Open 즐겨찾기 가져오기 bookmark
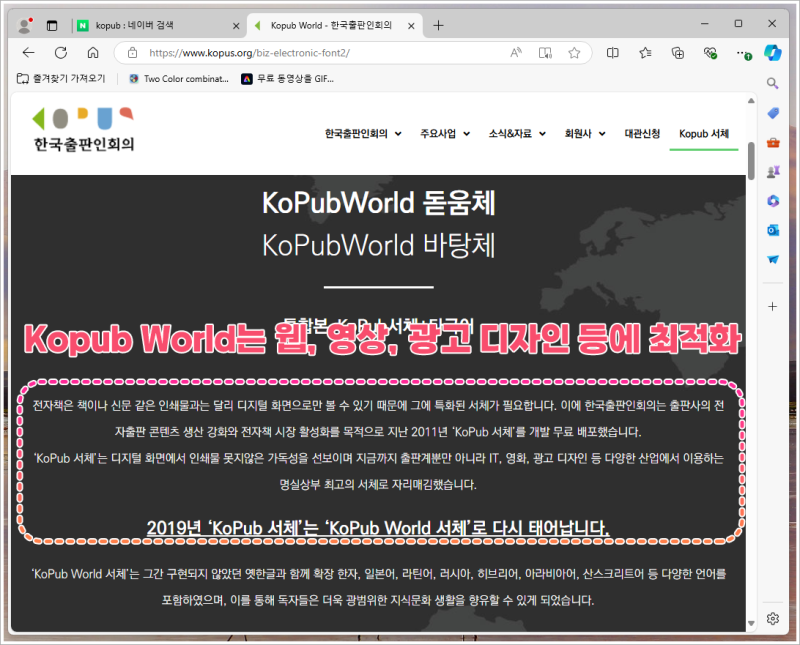Screen dimensions: 800x645 click(61, 79)
